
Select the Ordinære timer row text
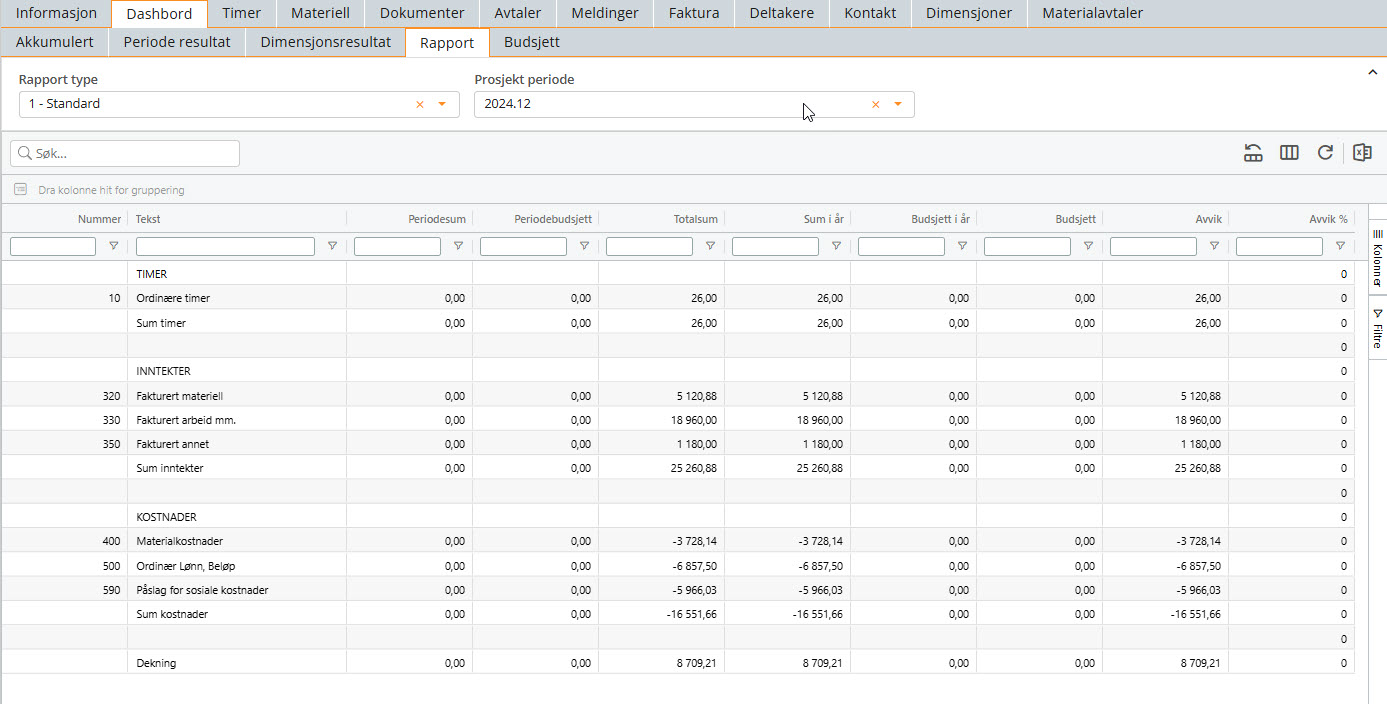click(173, 298)
